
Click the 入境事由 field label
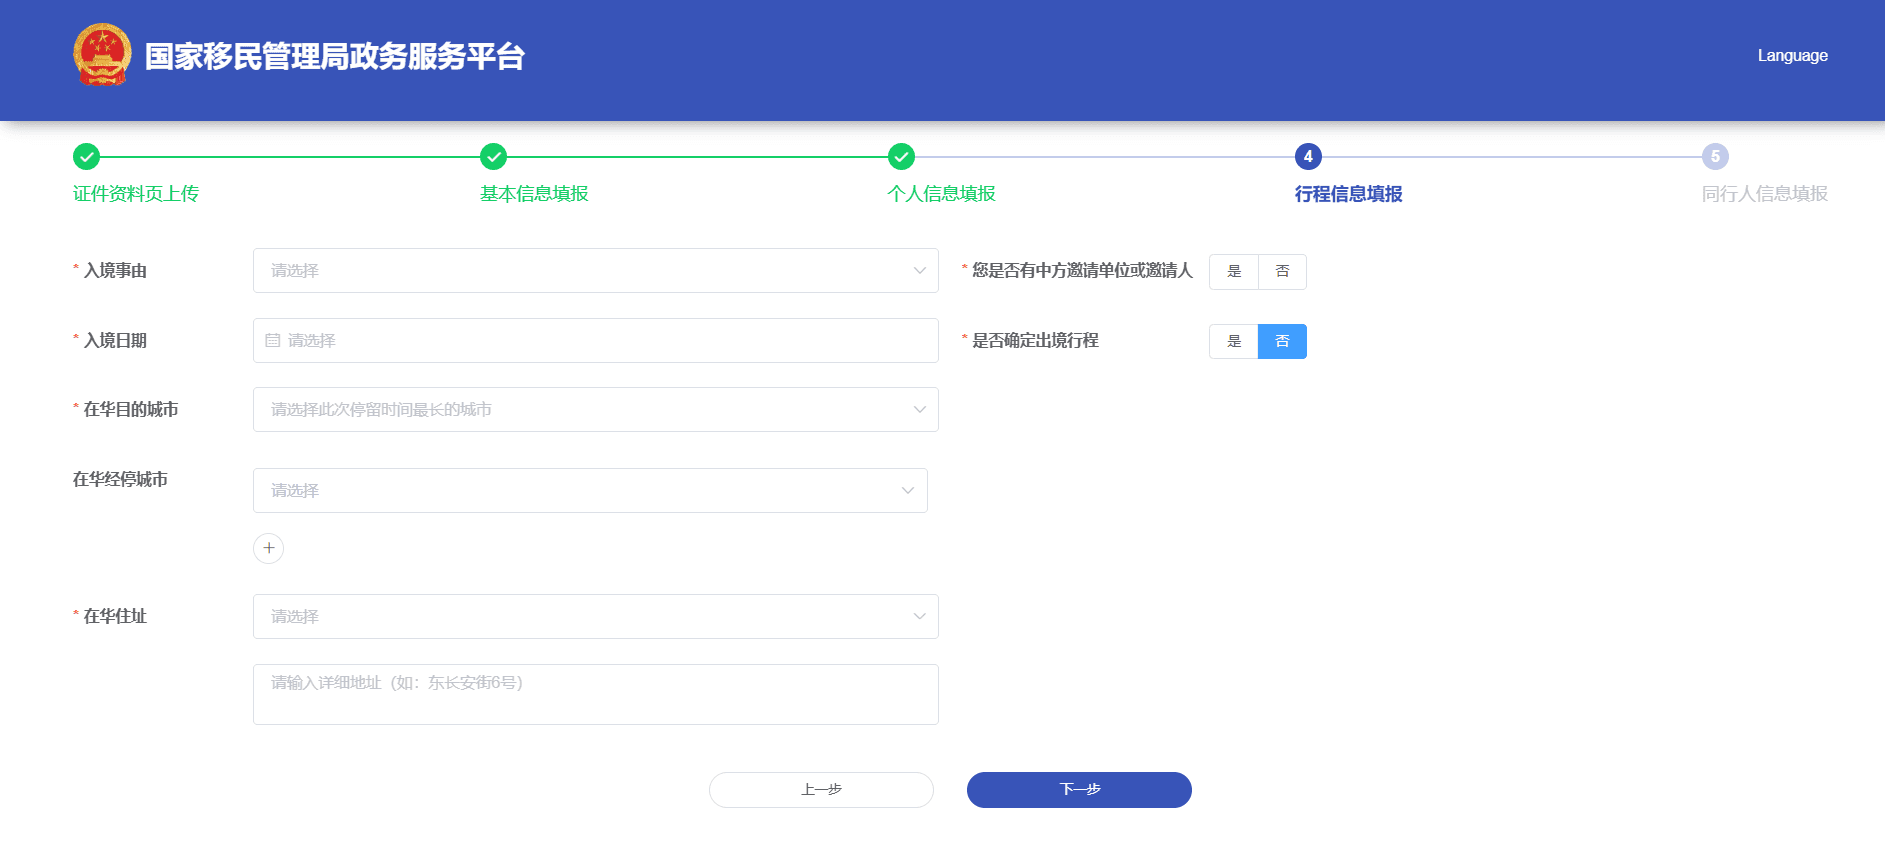point(115,271)
